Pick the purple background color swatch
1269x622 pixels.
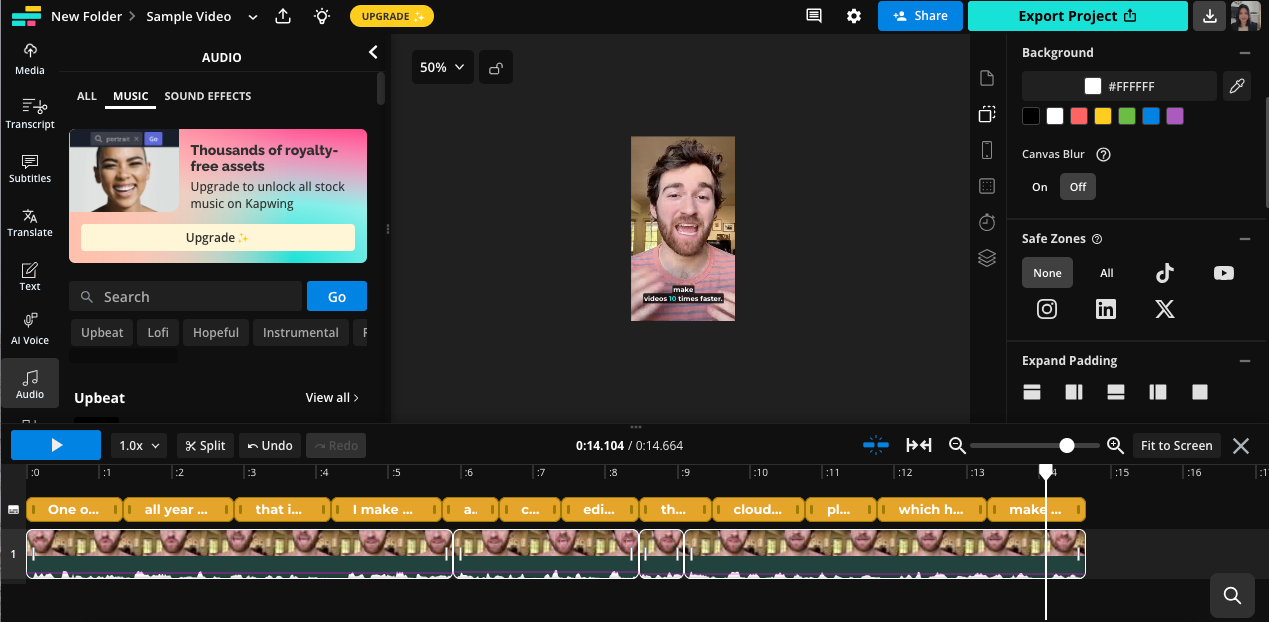point(1175,116)
